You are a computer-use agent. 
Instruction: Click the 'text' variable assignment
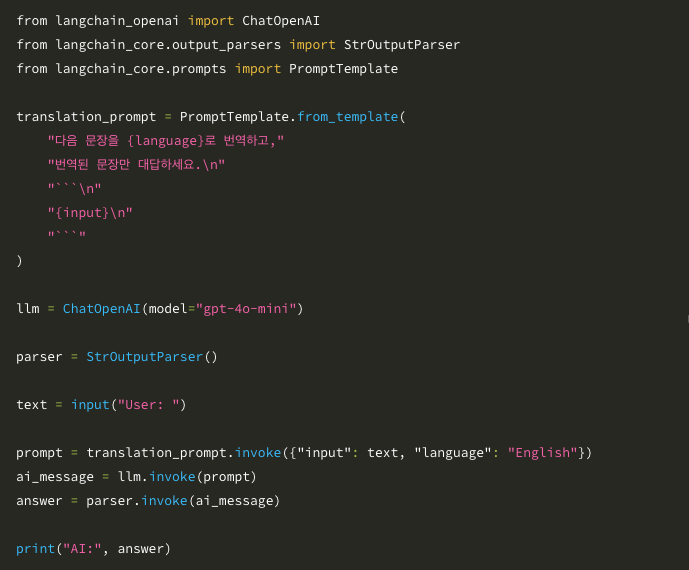pyautogui.click(x=32, y=404)
